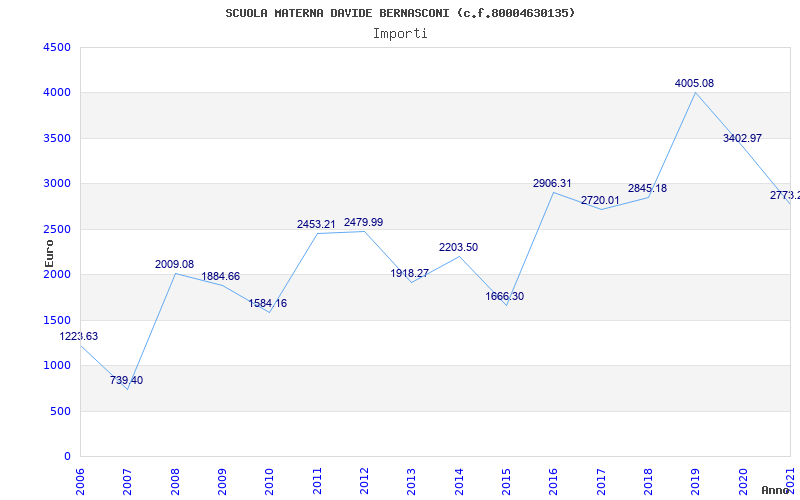Click the 2012 x-axis year label
Screen dimensions: 800x500
coord(364,482)
